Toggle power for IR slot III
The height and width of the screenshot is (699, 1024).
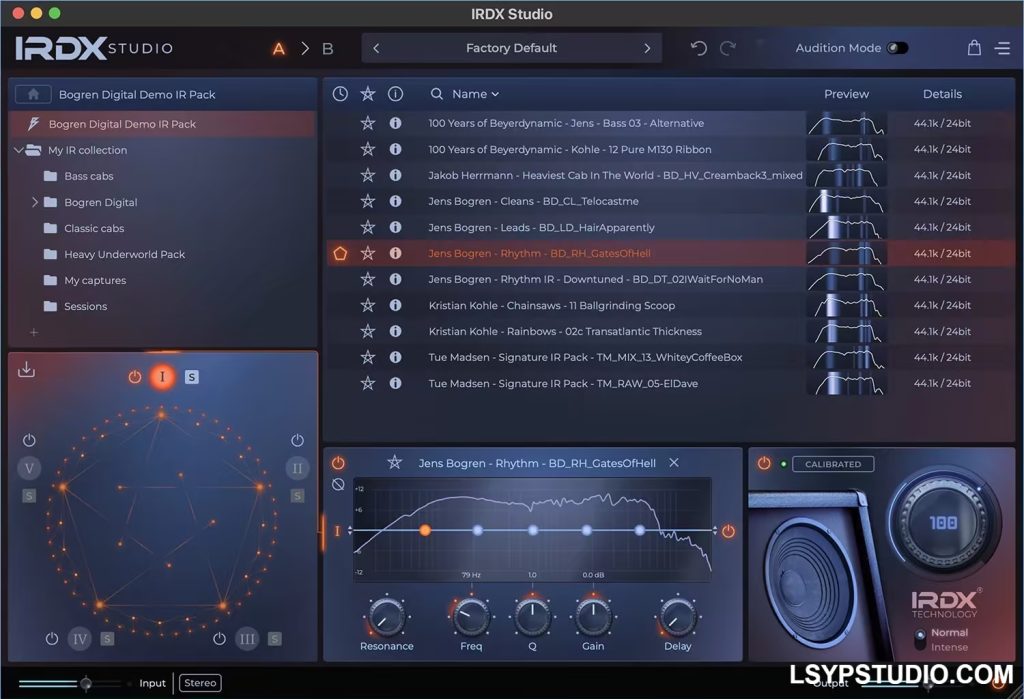click(219, 639)
